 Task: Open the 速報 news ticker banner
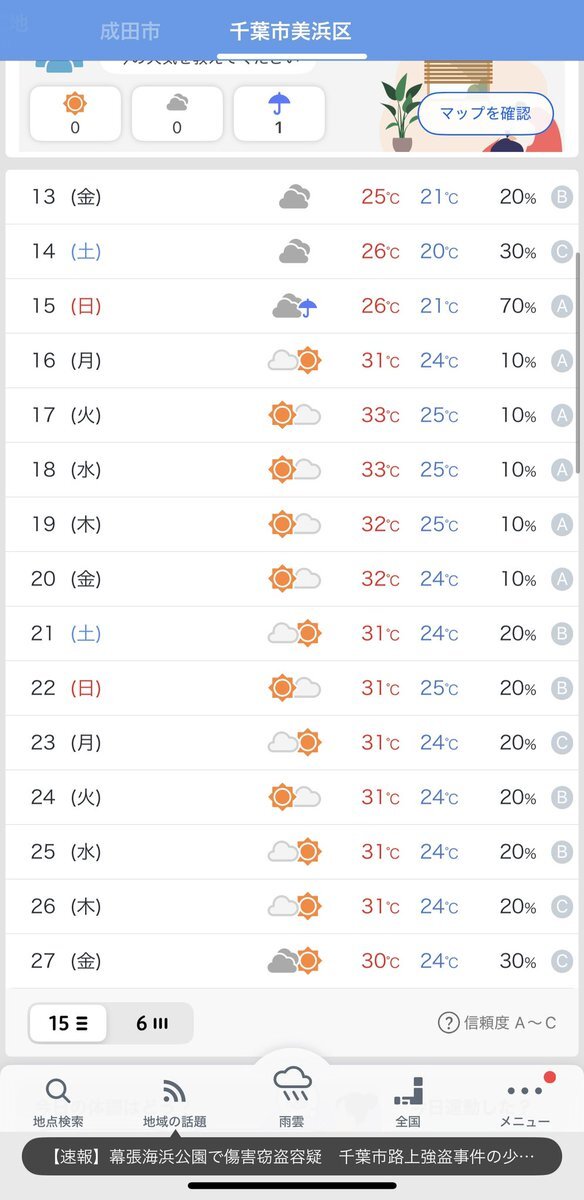(292, 1156)
